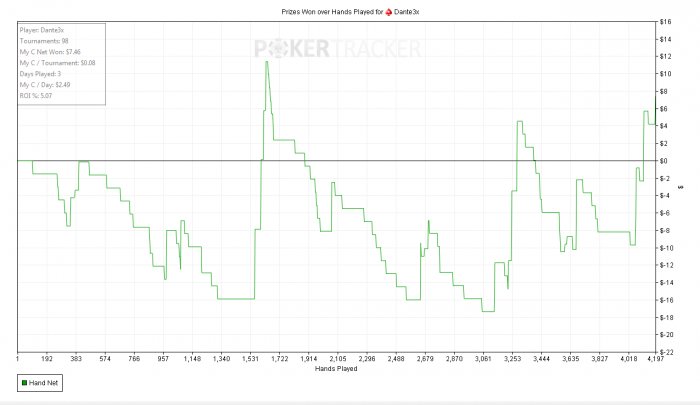The image size is (700, 405).
Task: Click x-axis label 1,148
Action: [x=192, y=359]
